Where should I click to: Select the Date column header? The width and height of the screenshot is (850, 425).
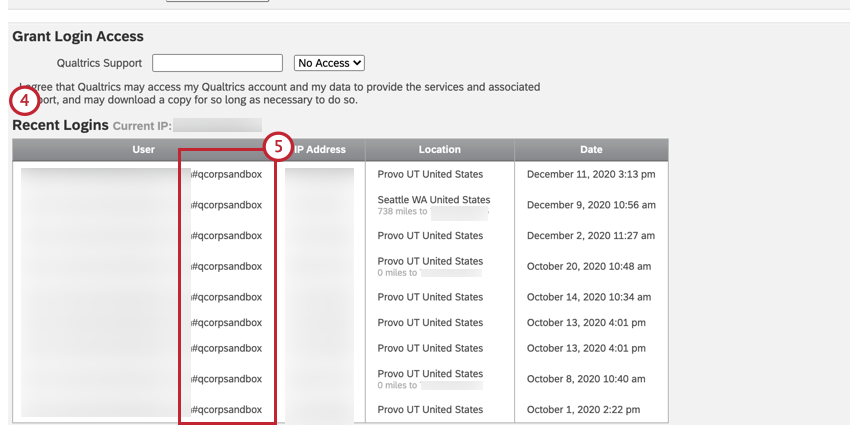(x=591, y=150)
